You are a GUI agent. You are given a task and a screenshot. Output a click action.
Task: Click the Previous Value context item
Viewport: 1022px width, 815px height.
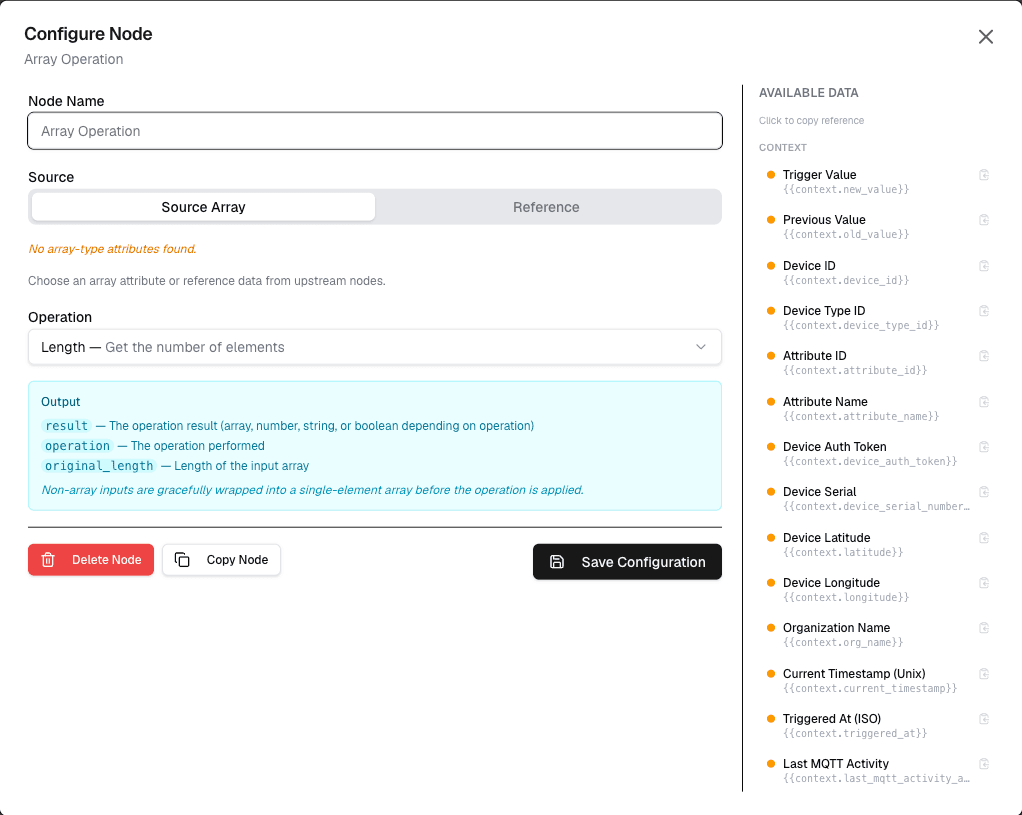(877, 227)
